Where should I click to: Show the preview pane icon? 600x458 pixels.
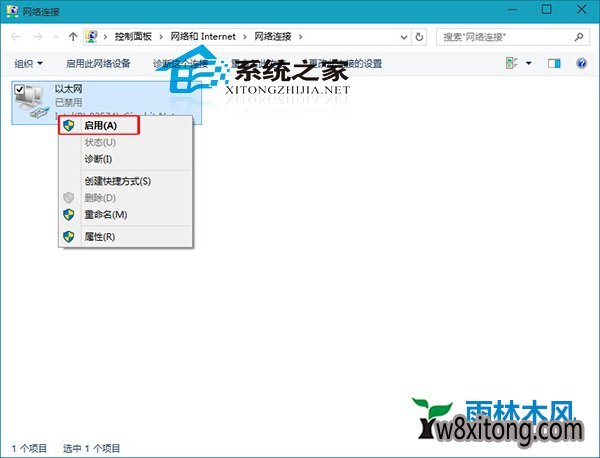point(554,63)
